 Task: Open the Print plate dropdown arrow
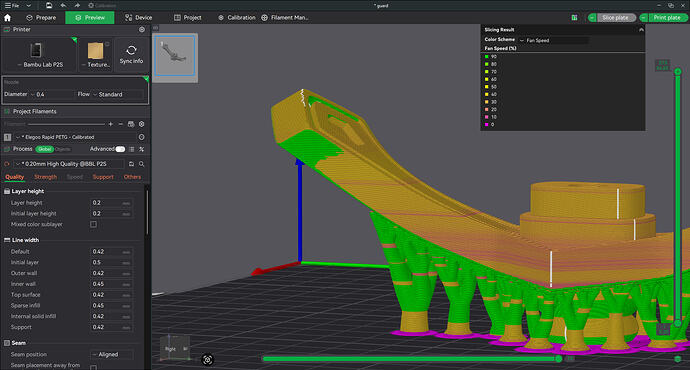(x=644, y=18)
